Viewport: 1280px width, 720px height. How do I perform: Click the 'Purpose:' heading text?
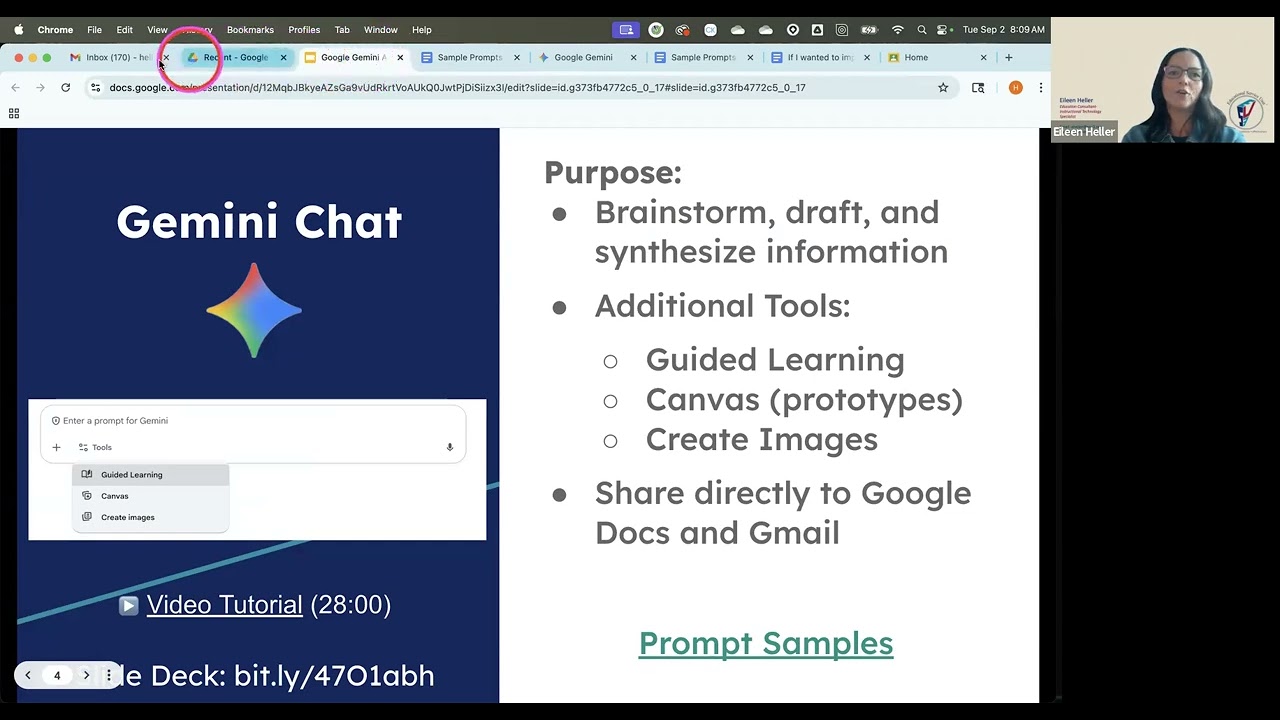[613, 172]
